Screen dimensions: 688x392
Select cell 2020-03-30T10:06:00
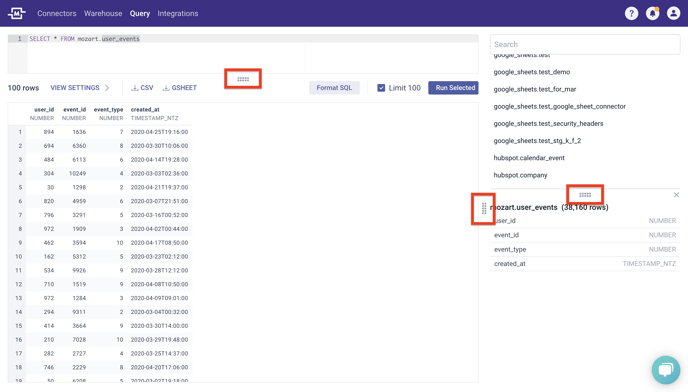pos(159,146)
